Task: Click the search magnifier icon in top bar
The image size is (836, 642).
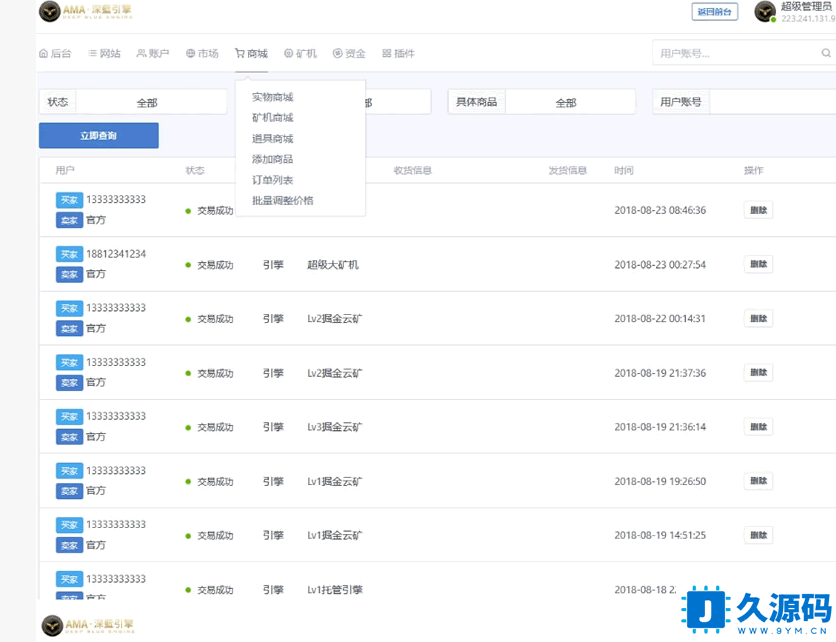Action: coord(825,54)
